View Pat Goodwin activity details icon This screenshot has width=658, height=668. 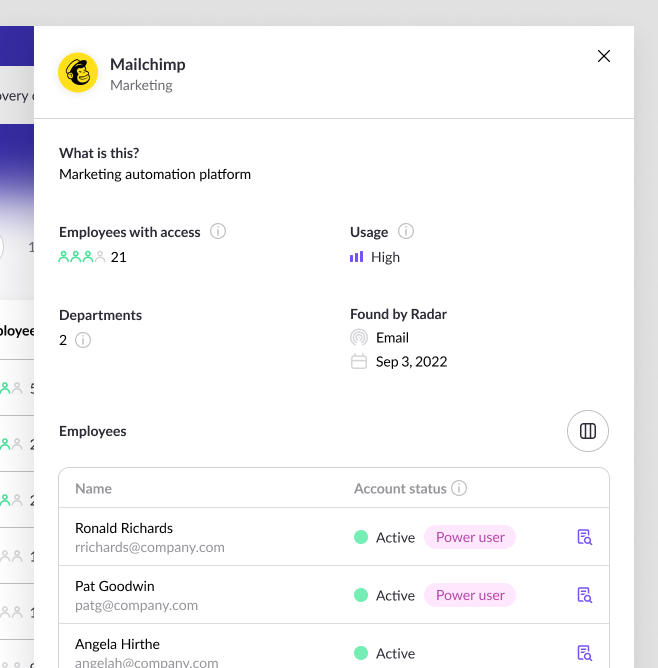[x=584, y=595]
